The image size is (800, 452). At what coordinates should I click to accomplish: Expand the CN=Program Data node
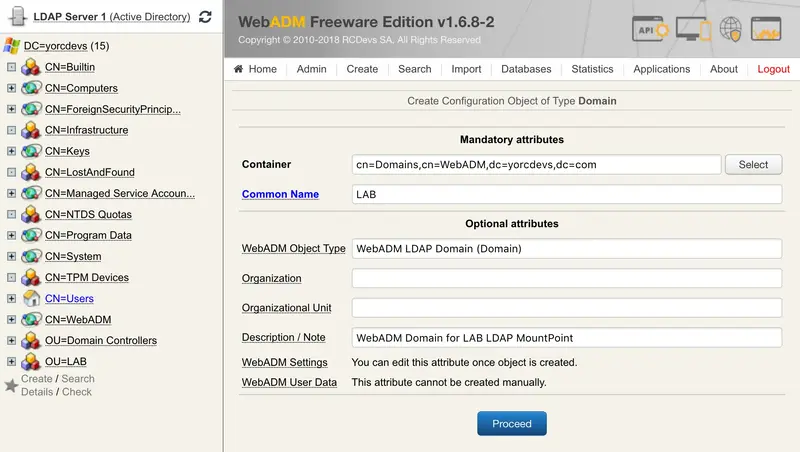11,235
